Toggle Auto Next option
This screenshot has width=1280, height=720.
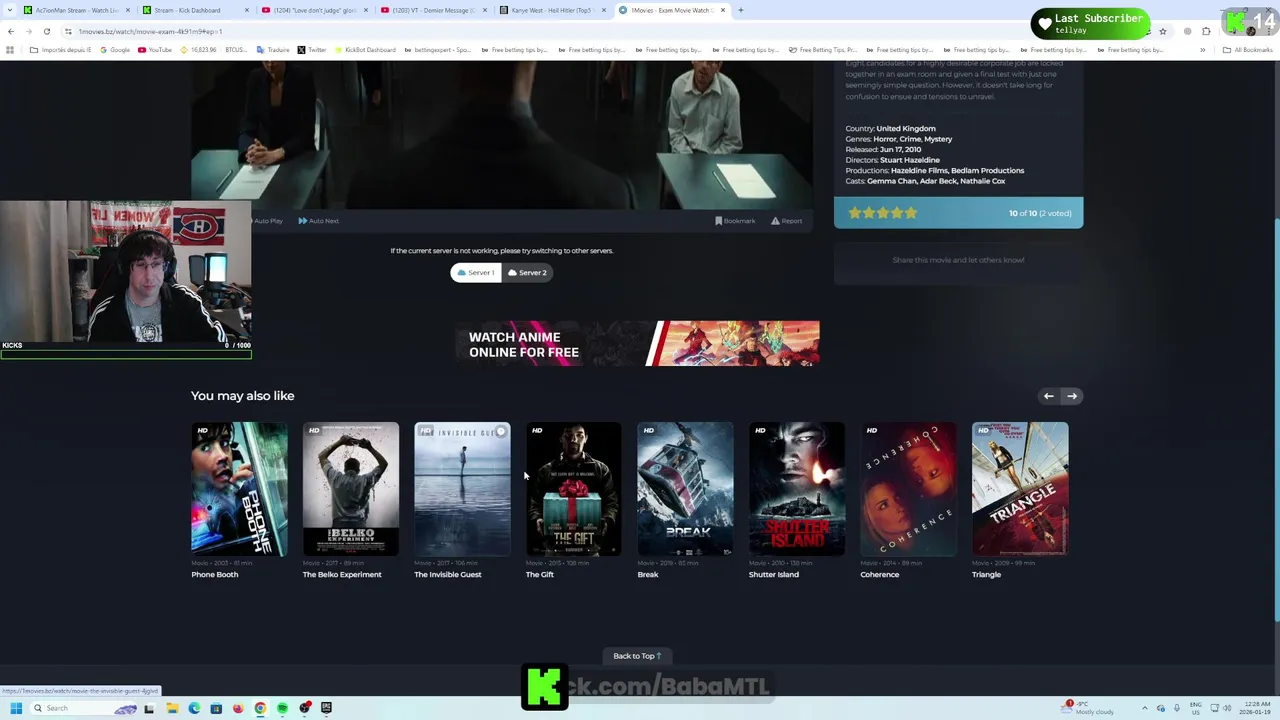pyautogui.click(x=319, y=221)
